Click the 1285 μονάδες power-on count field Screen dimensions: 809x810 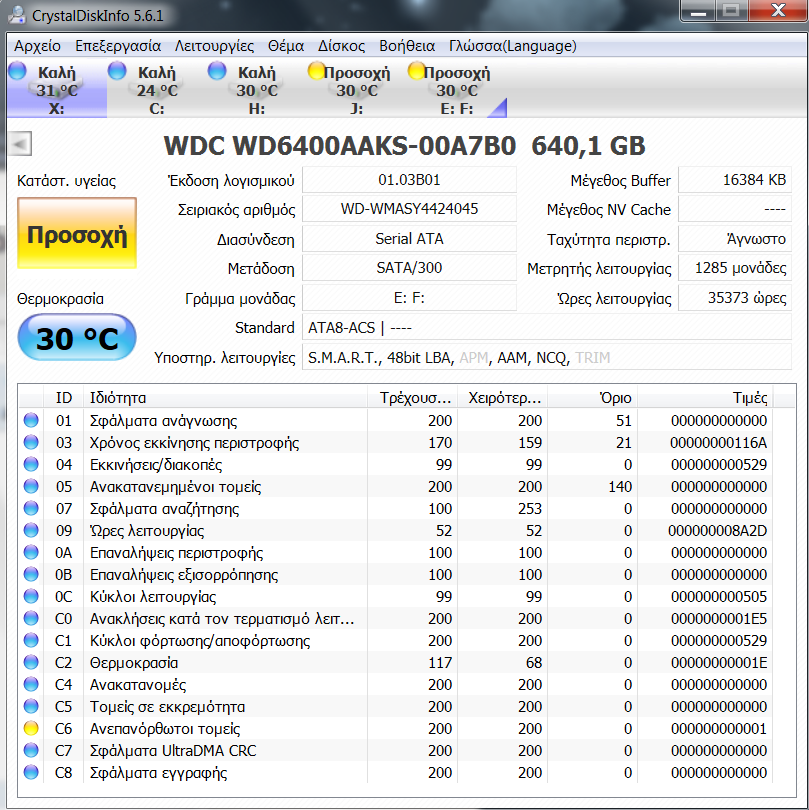[x=735, y=268]
